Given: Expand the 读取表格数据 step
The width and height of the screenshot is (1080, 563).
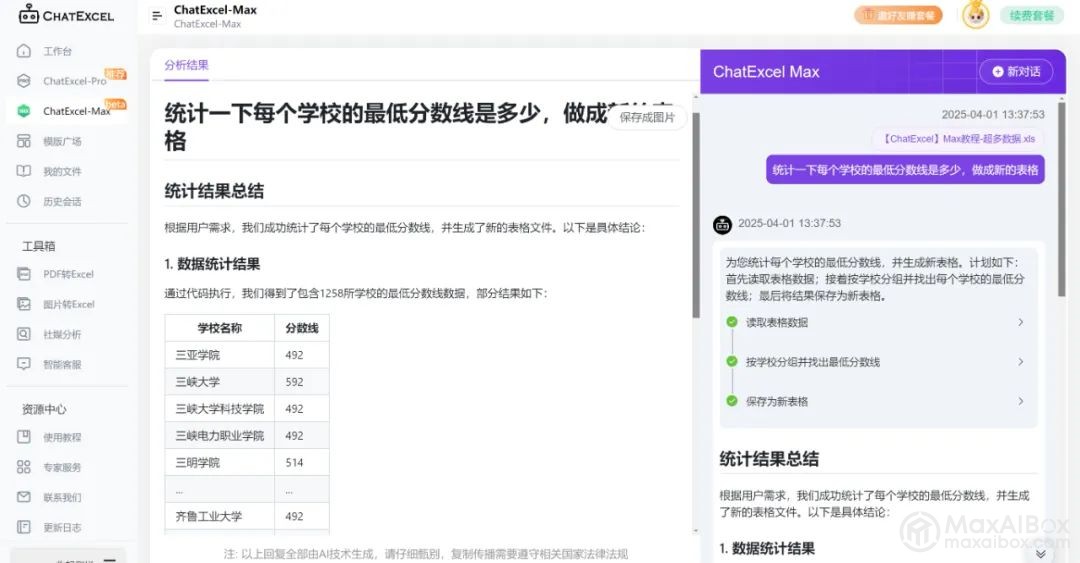Looking at the screenshot, I should pyautogui.click(x=1021, y=322).
